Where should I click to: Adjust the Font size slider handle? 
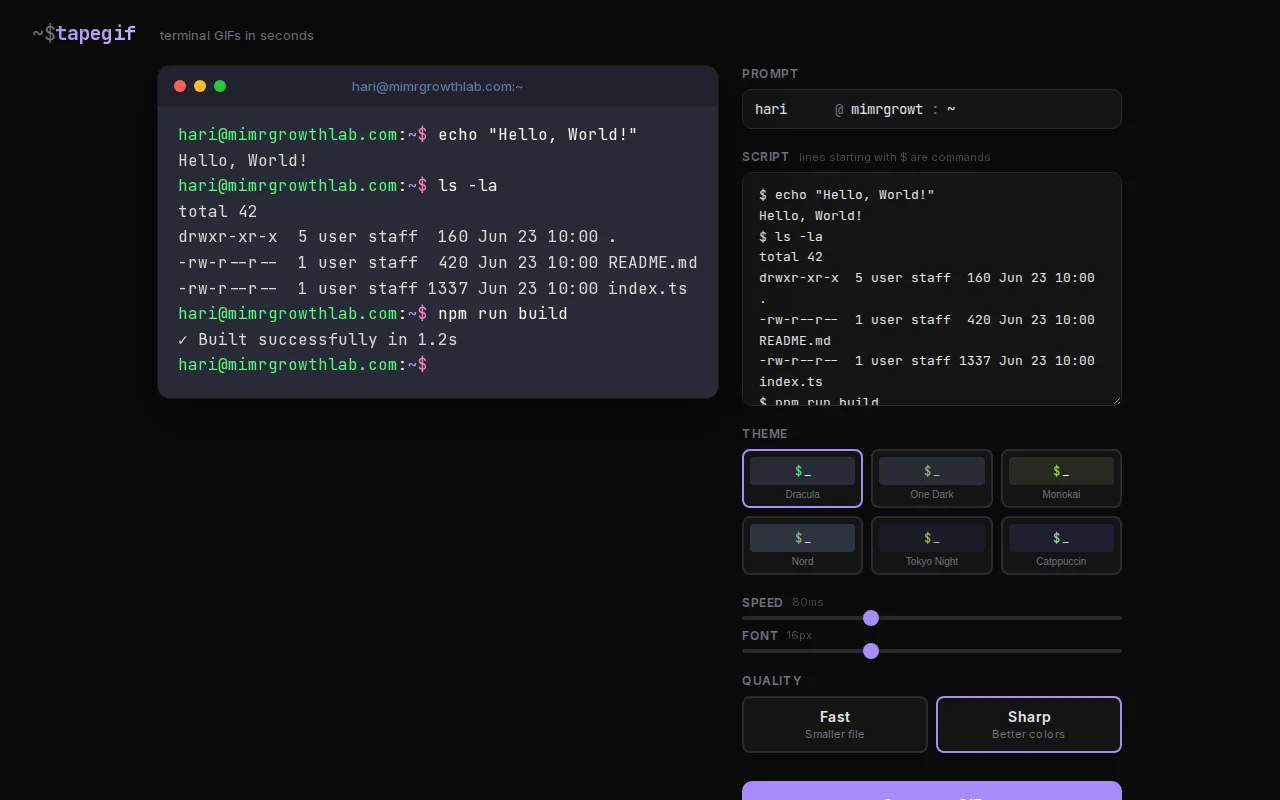point(871,651)
